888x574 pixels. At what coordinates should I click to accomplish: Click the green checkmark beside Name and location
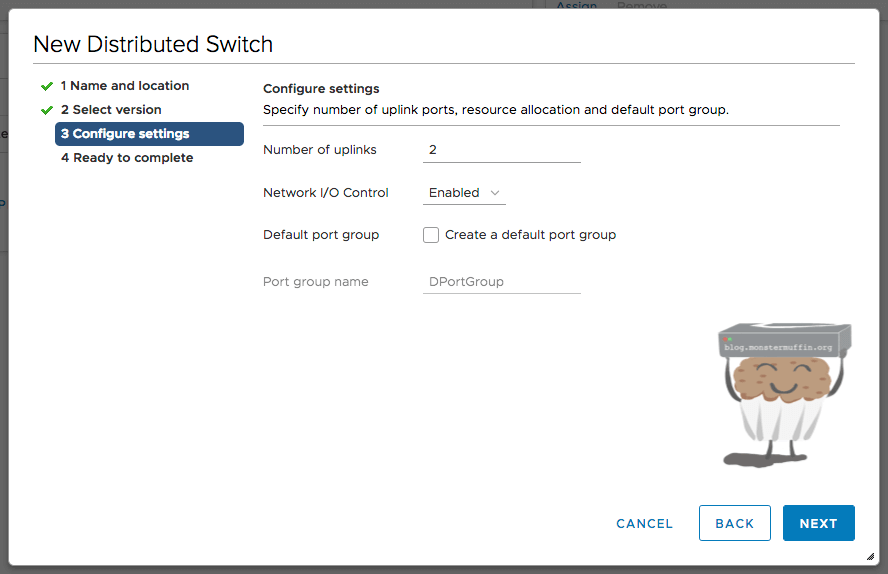coord(46,86)
